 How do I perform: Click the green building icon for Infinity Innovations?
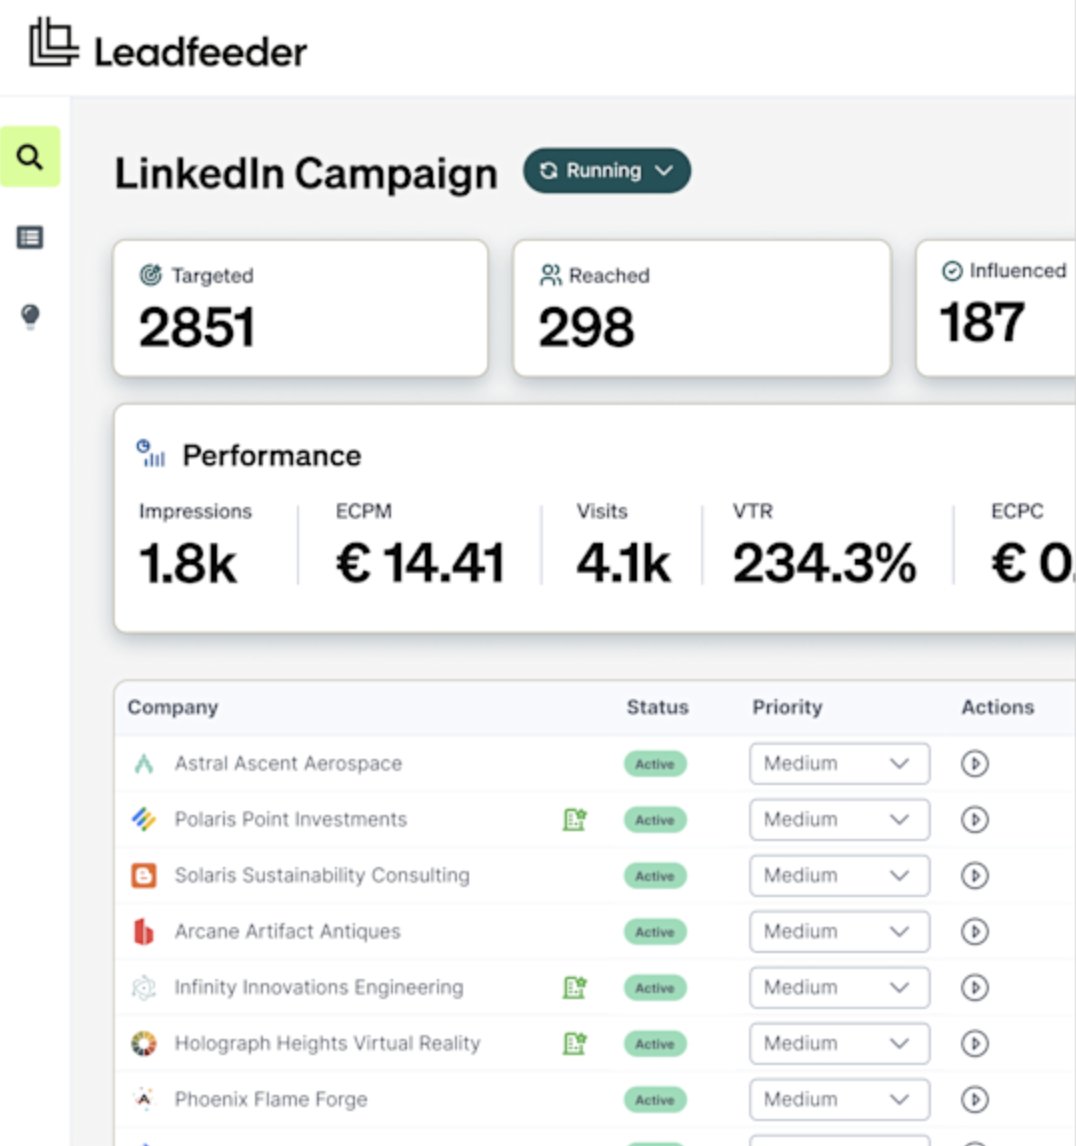point(575,987)
